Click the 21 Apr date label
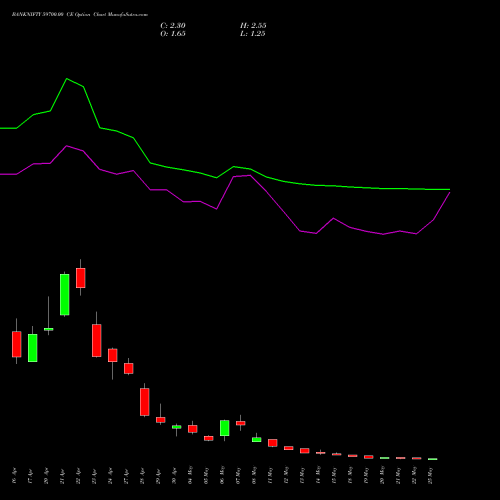 click(62, 476)
